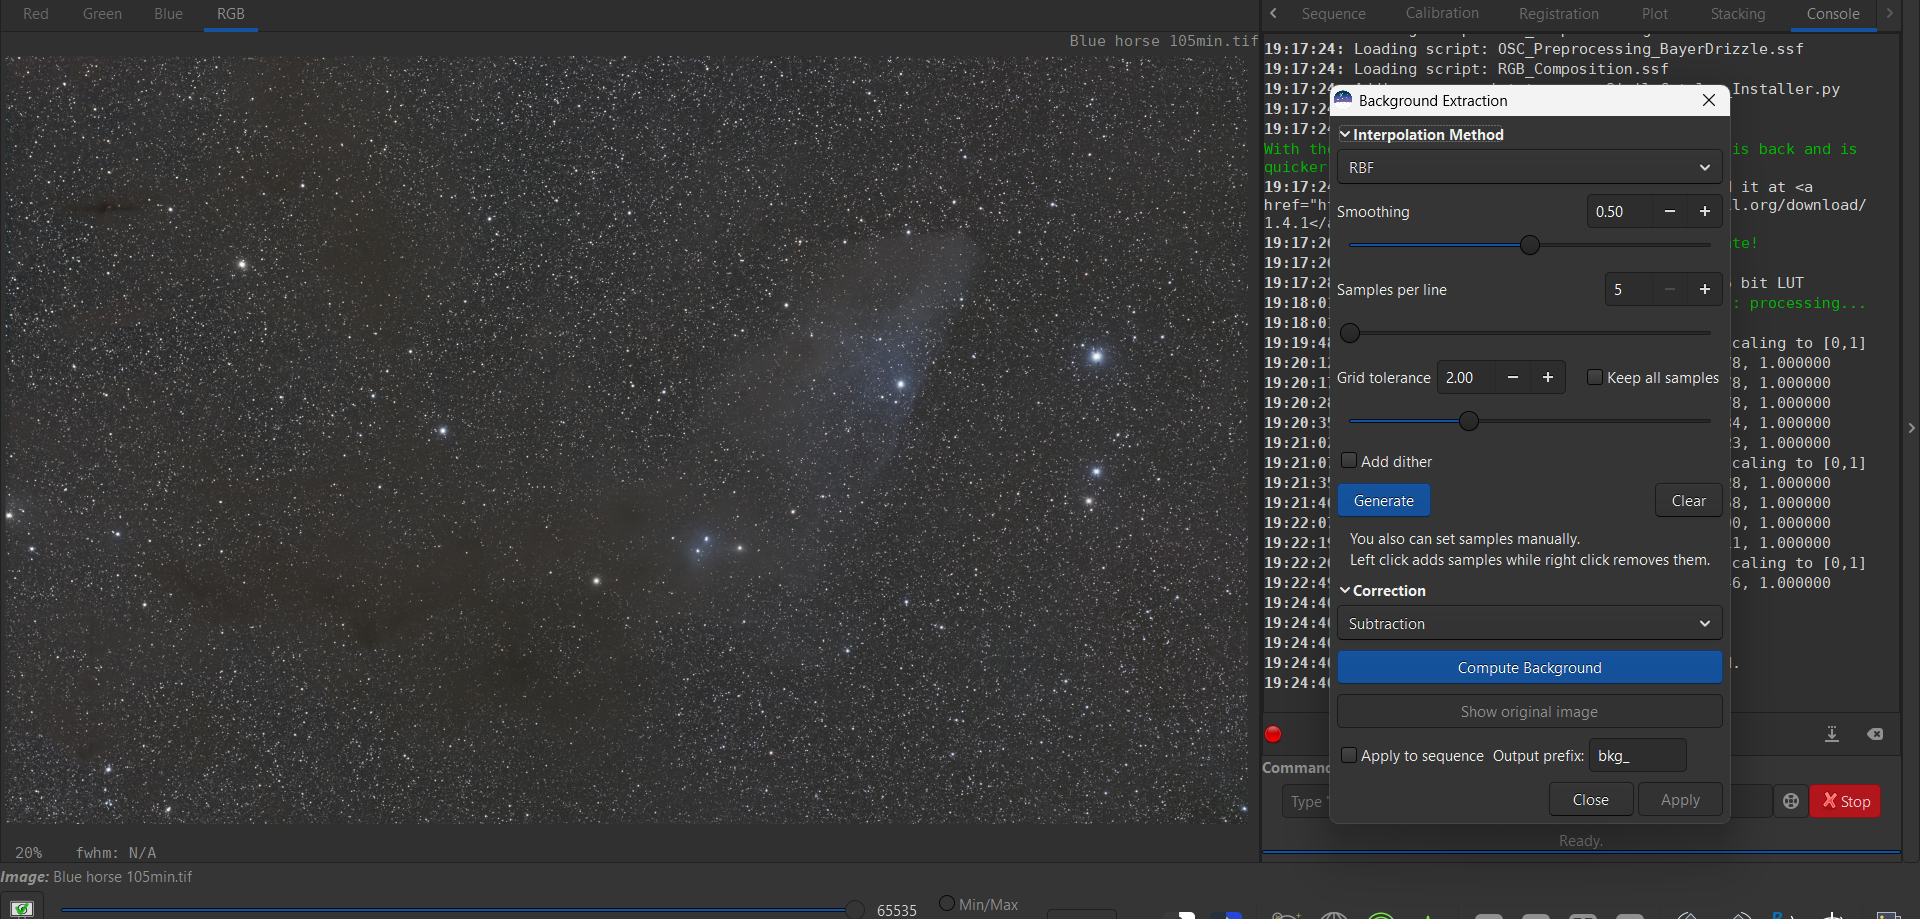
Task: Click the 'Ready.' status text
Action: 1581,841
